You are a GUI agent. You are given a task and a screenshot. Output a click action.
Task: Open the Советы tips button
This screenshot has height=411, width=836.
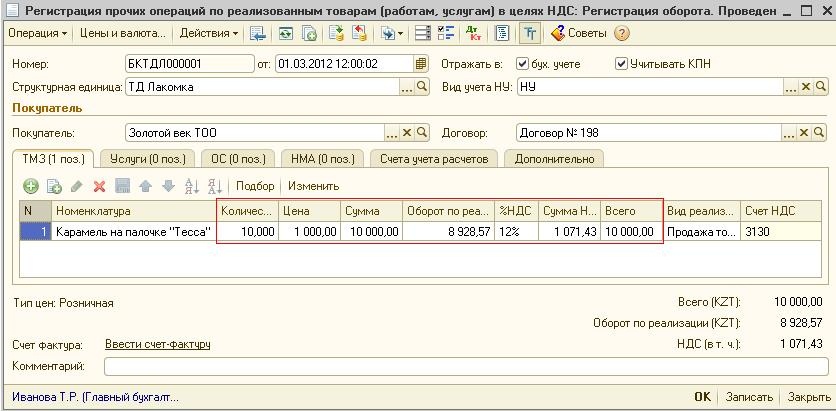coord(578,33)
